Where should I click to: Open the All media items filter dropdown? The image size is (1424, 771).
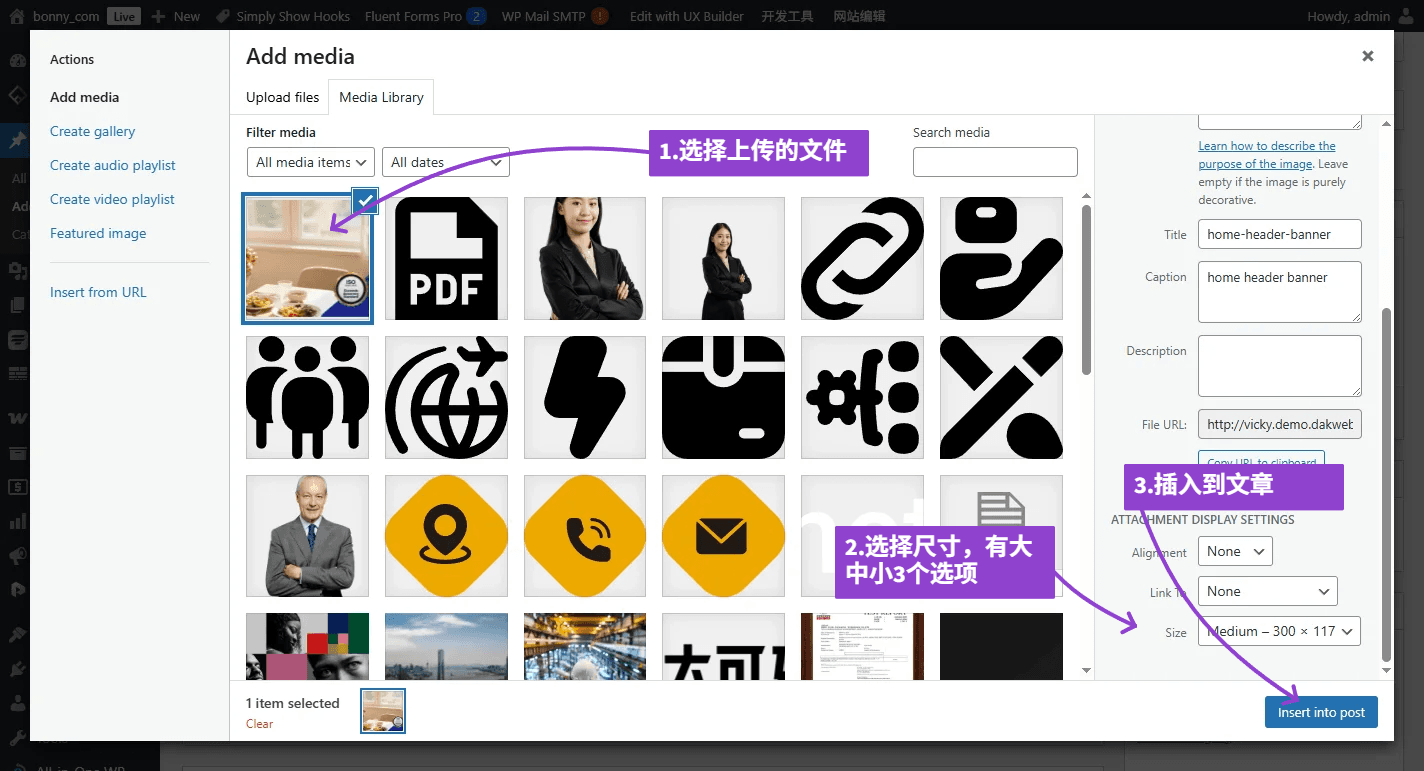point(310,162)
